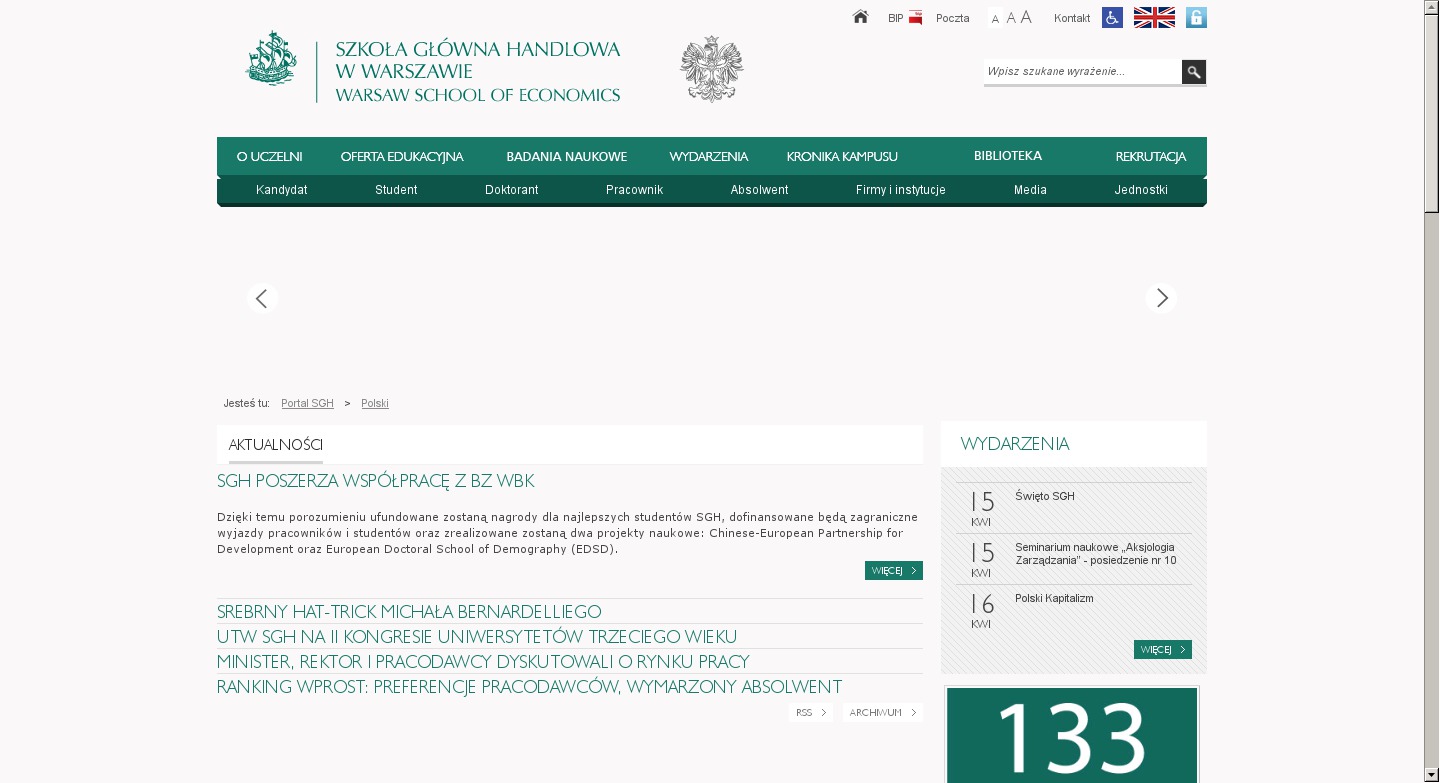Click the wheelchair accessibility icon

(1112, 18)
